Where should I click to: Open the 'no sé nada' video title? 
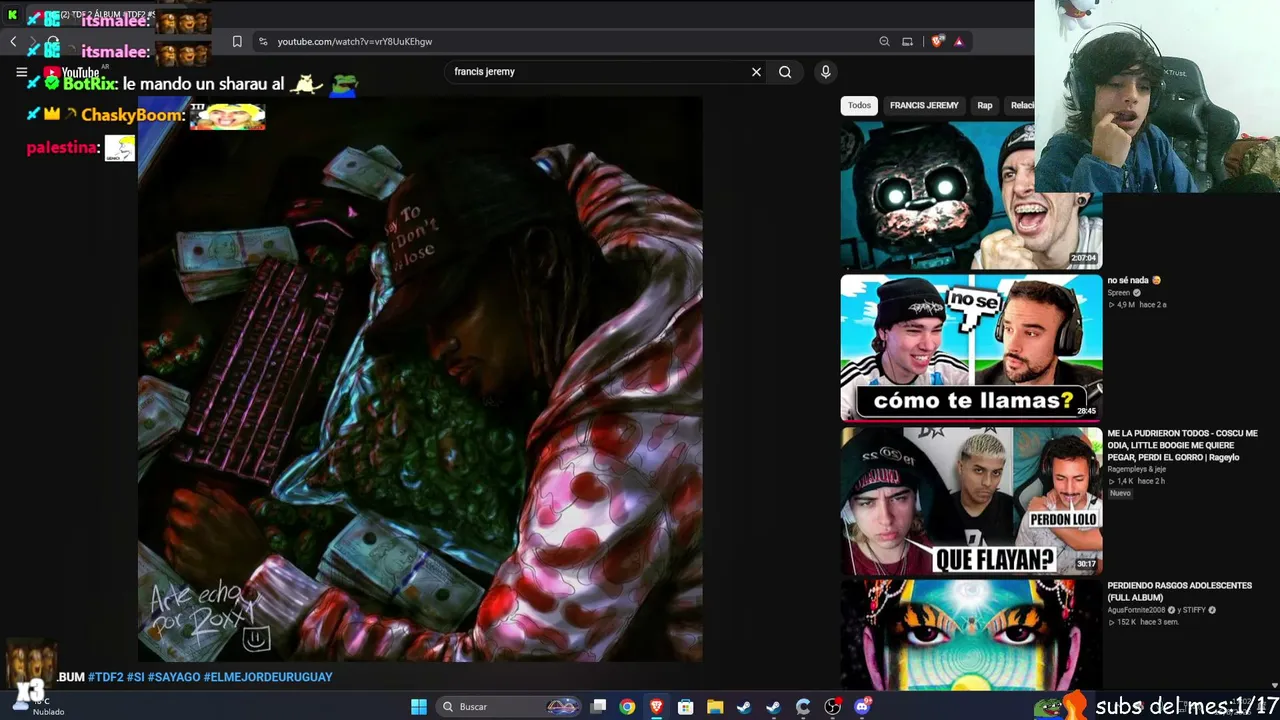pyautogui.click(x=1134, y=281)
